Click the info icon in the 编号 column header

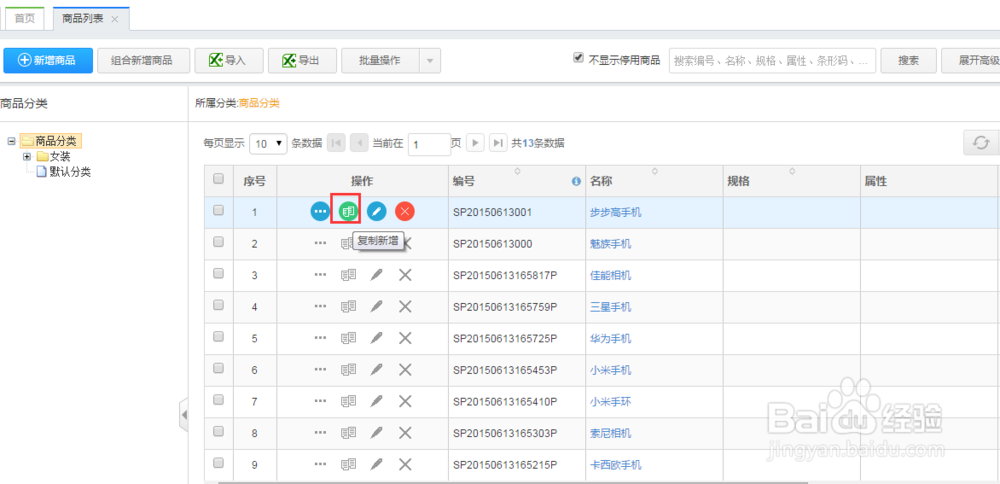[x=577, y=182]
